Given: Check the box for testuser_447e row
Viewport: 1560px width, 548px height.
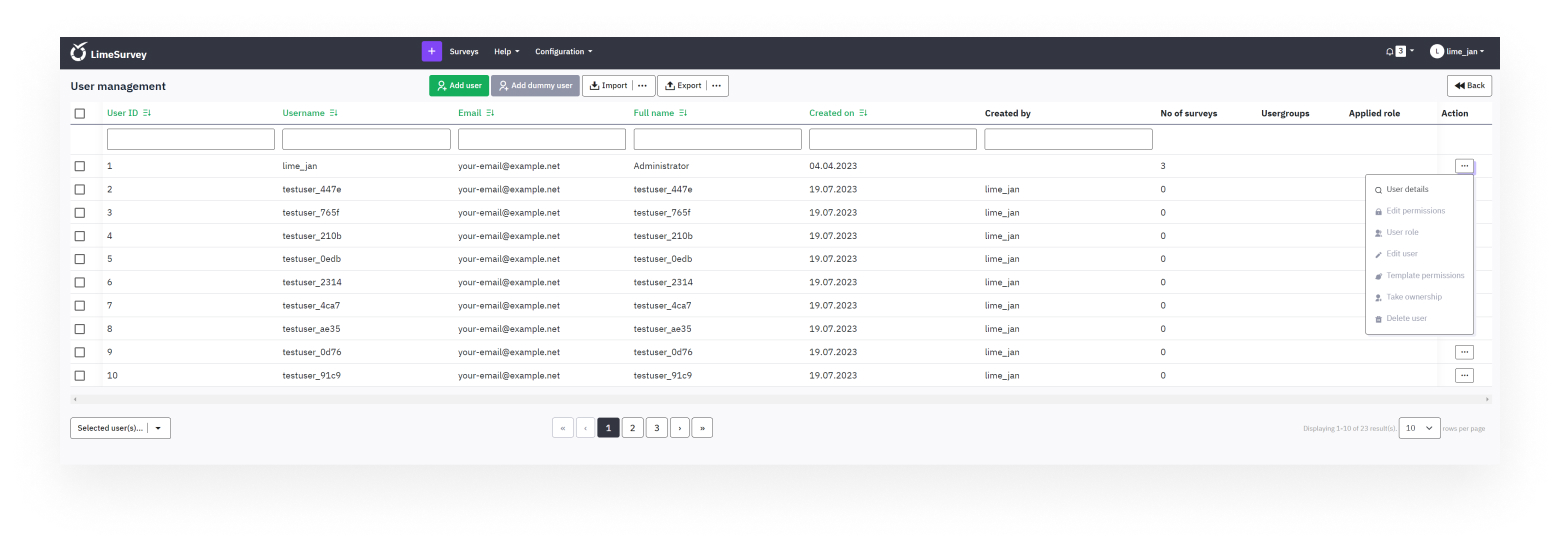Looking at the screenshot, I should [x=80, y=189].
